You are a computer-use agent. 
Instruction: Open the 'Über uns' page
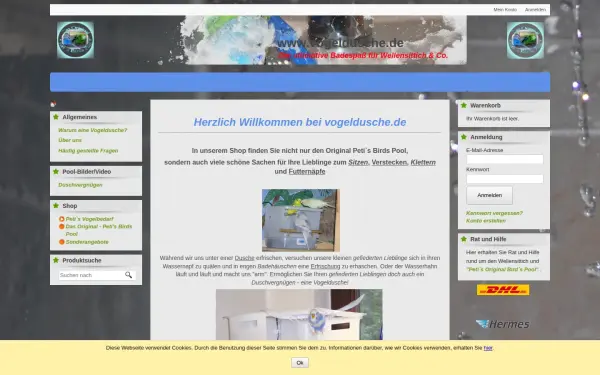[70, 140]
